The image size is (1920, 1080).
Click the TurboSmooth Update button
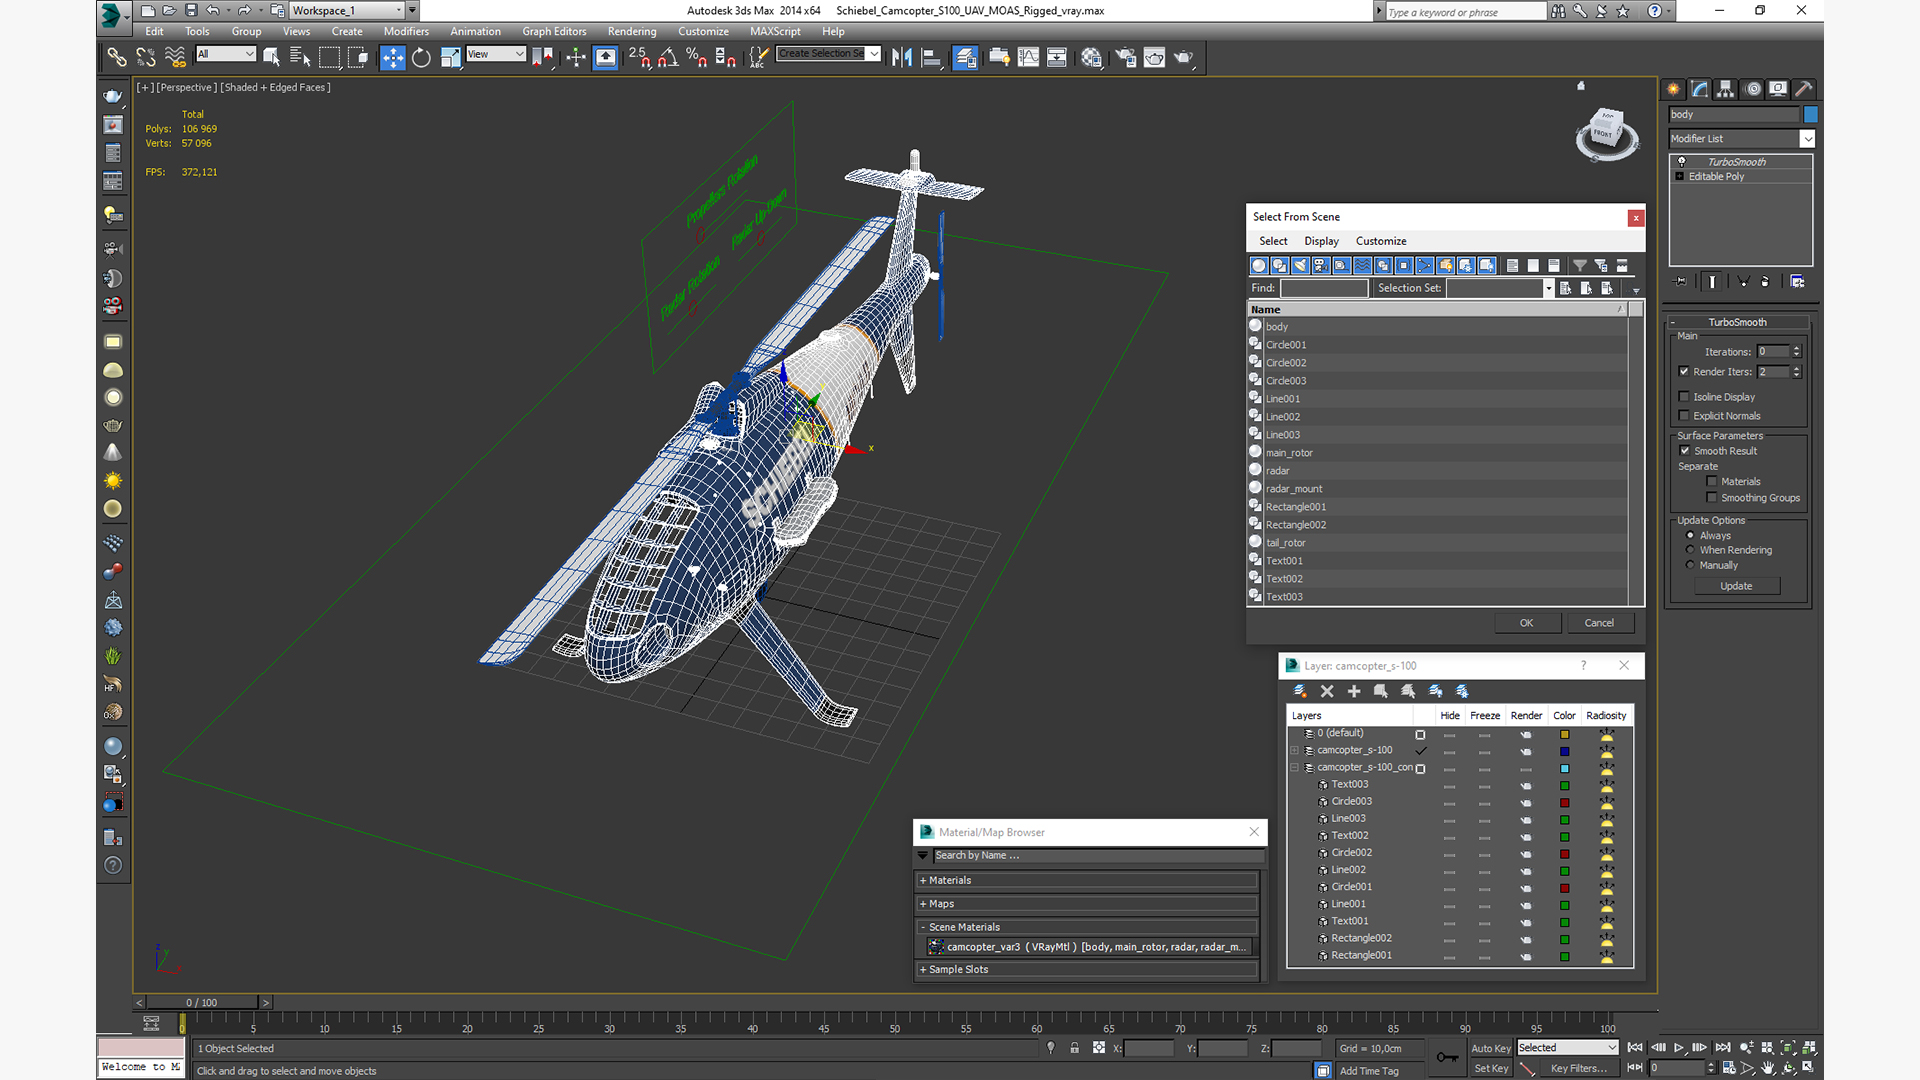(x=1736, y=586)
